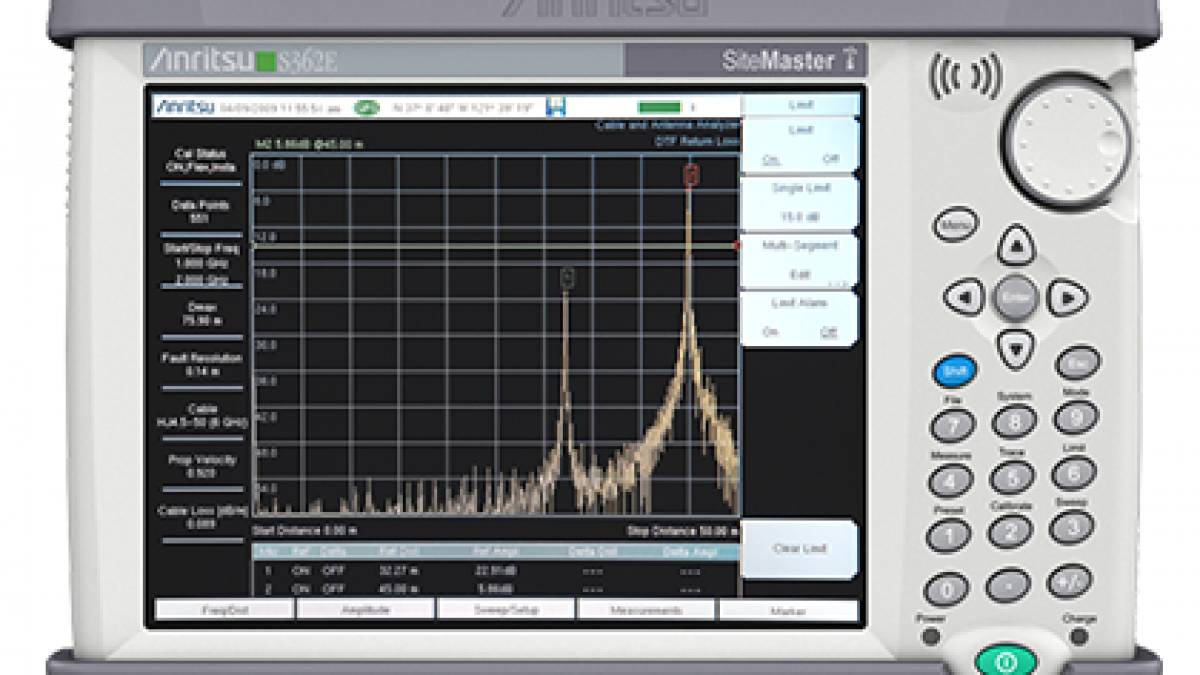Image resolution: width=1200 pixels, height=675 pixels.
Task: Tap the 7 File key
Action: click(x=952, y=426)
